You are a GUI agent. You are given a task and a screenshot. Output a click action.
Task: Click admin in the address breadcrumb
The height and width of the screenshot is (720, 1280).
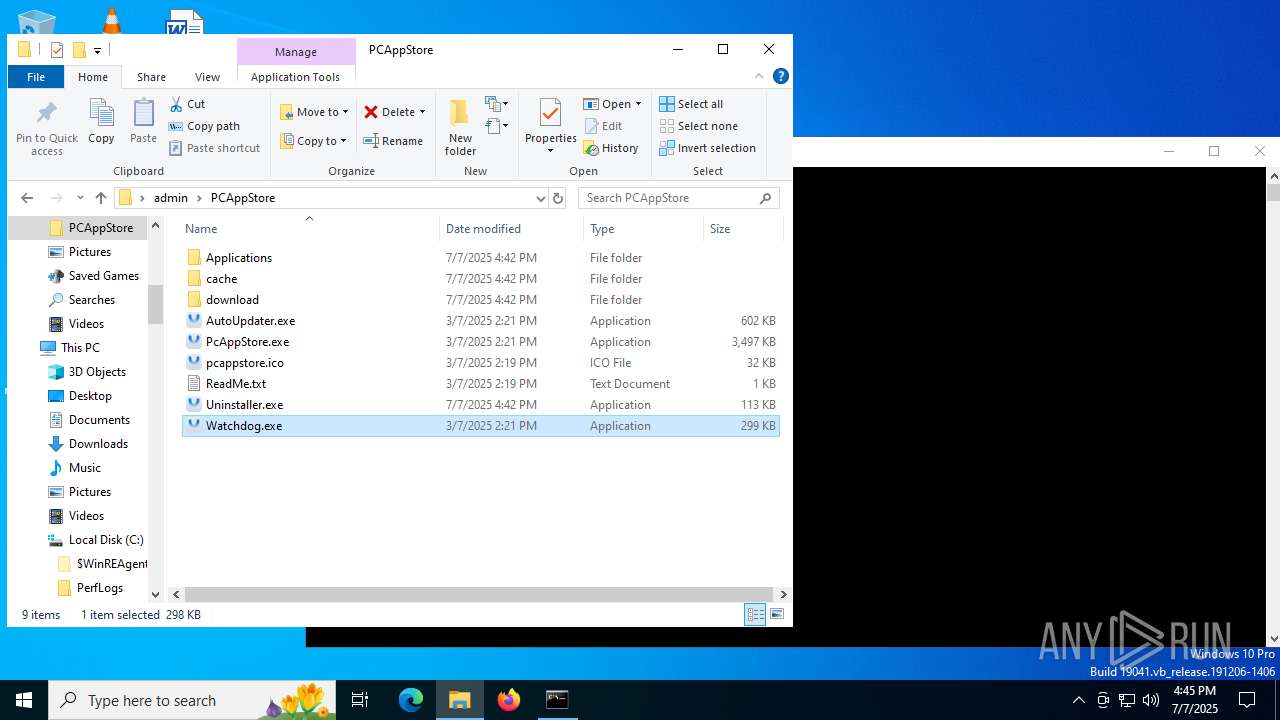(x=170, y=198)
